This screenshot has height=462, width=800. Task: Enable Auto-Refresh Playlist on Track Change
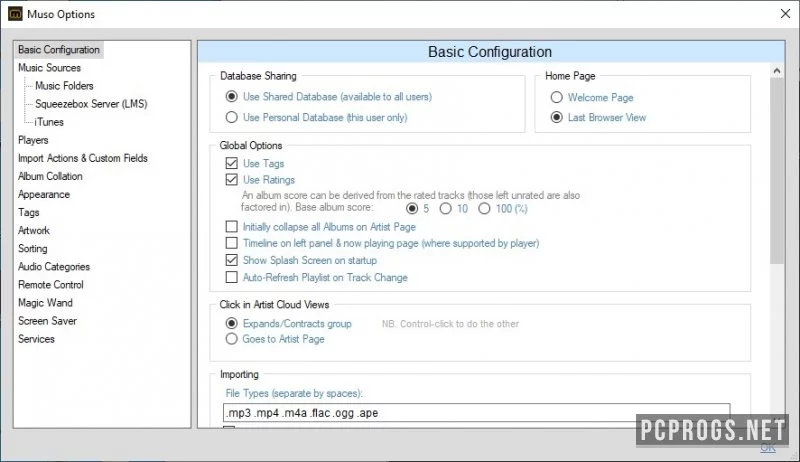[232, 277]
